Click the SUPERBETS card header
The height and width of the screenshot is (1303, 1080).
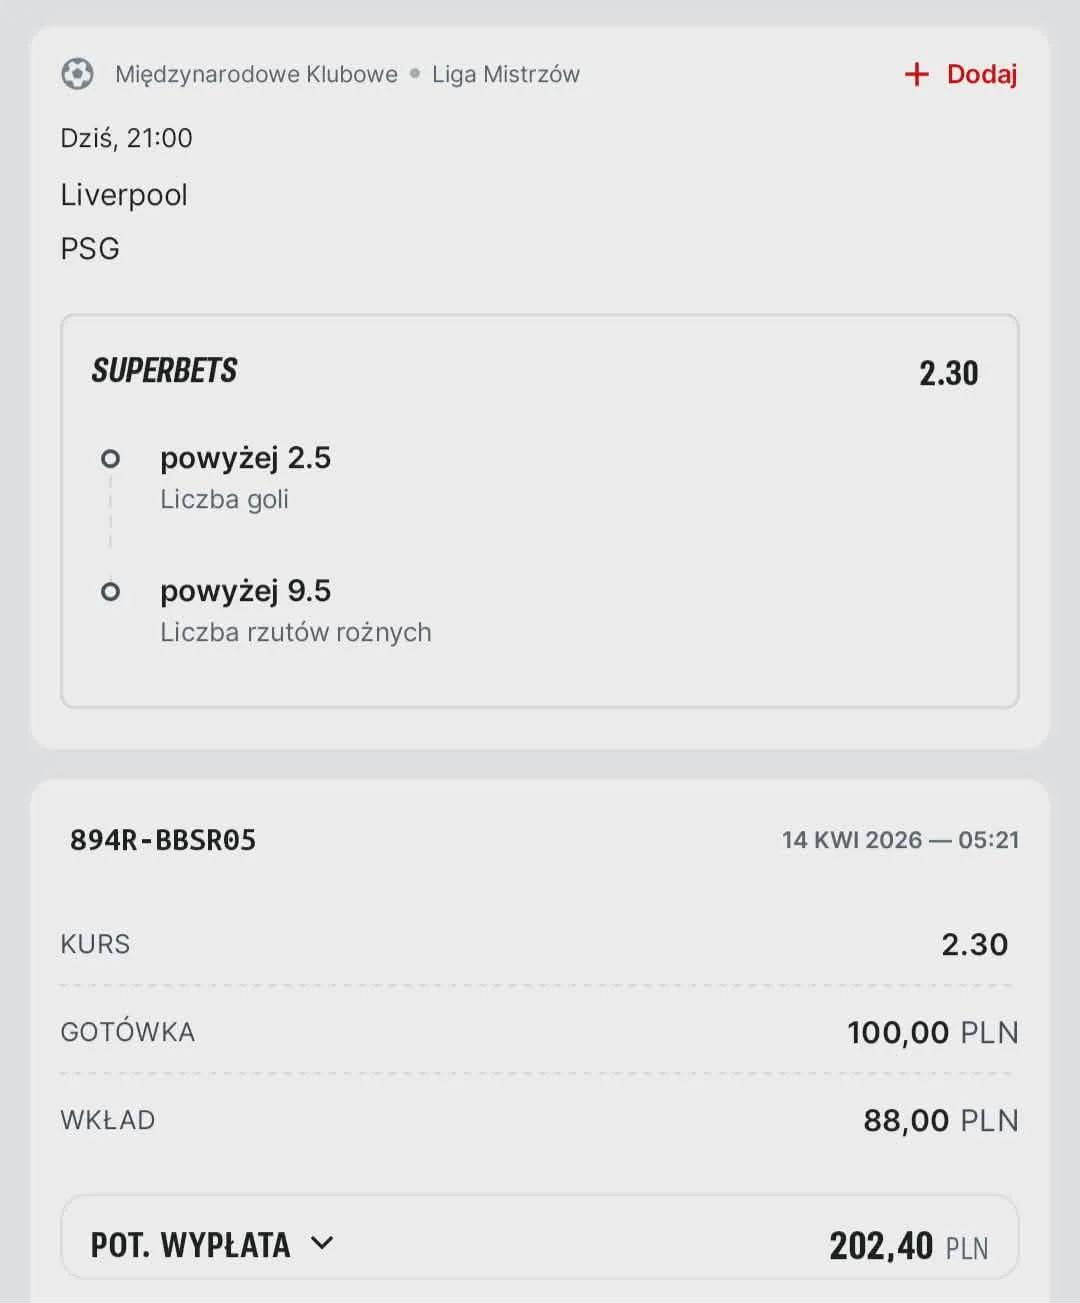click(x=165, y=371)
